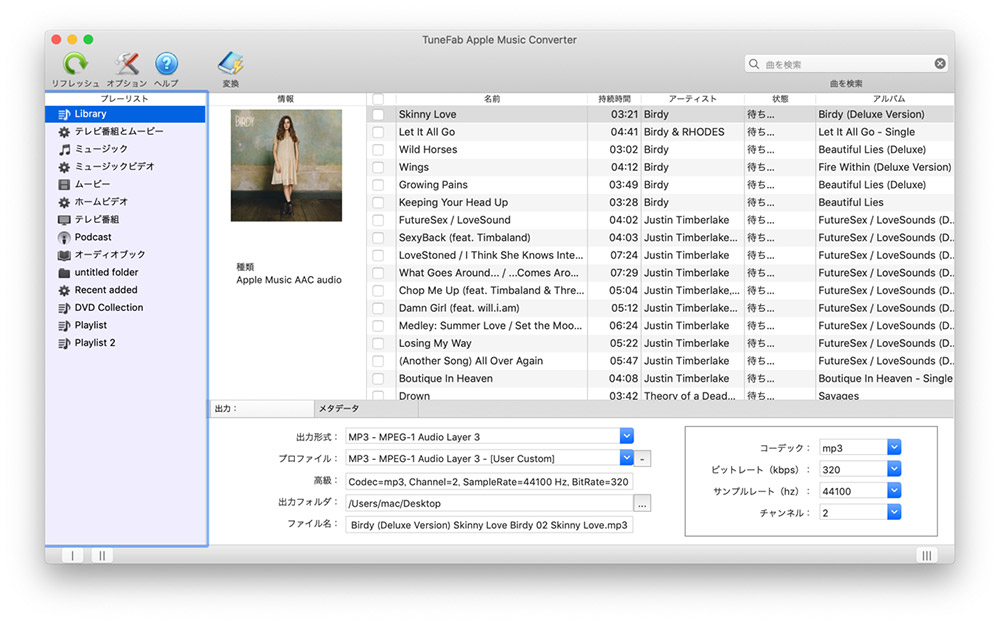Click the Refresh (リフレッシュ) toolbar icon
This screenshot has height=624, width=1000.
pyautogui.click(x=75, y=64)
